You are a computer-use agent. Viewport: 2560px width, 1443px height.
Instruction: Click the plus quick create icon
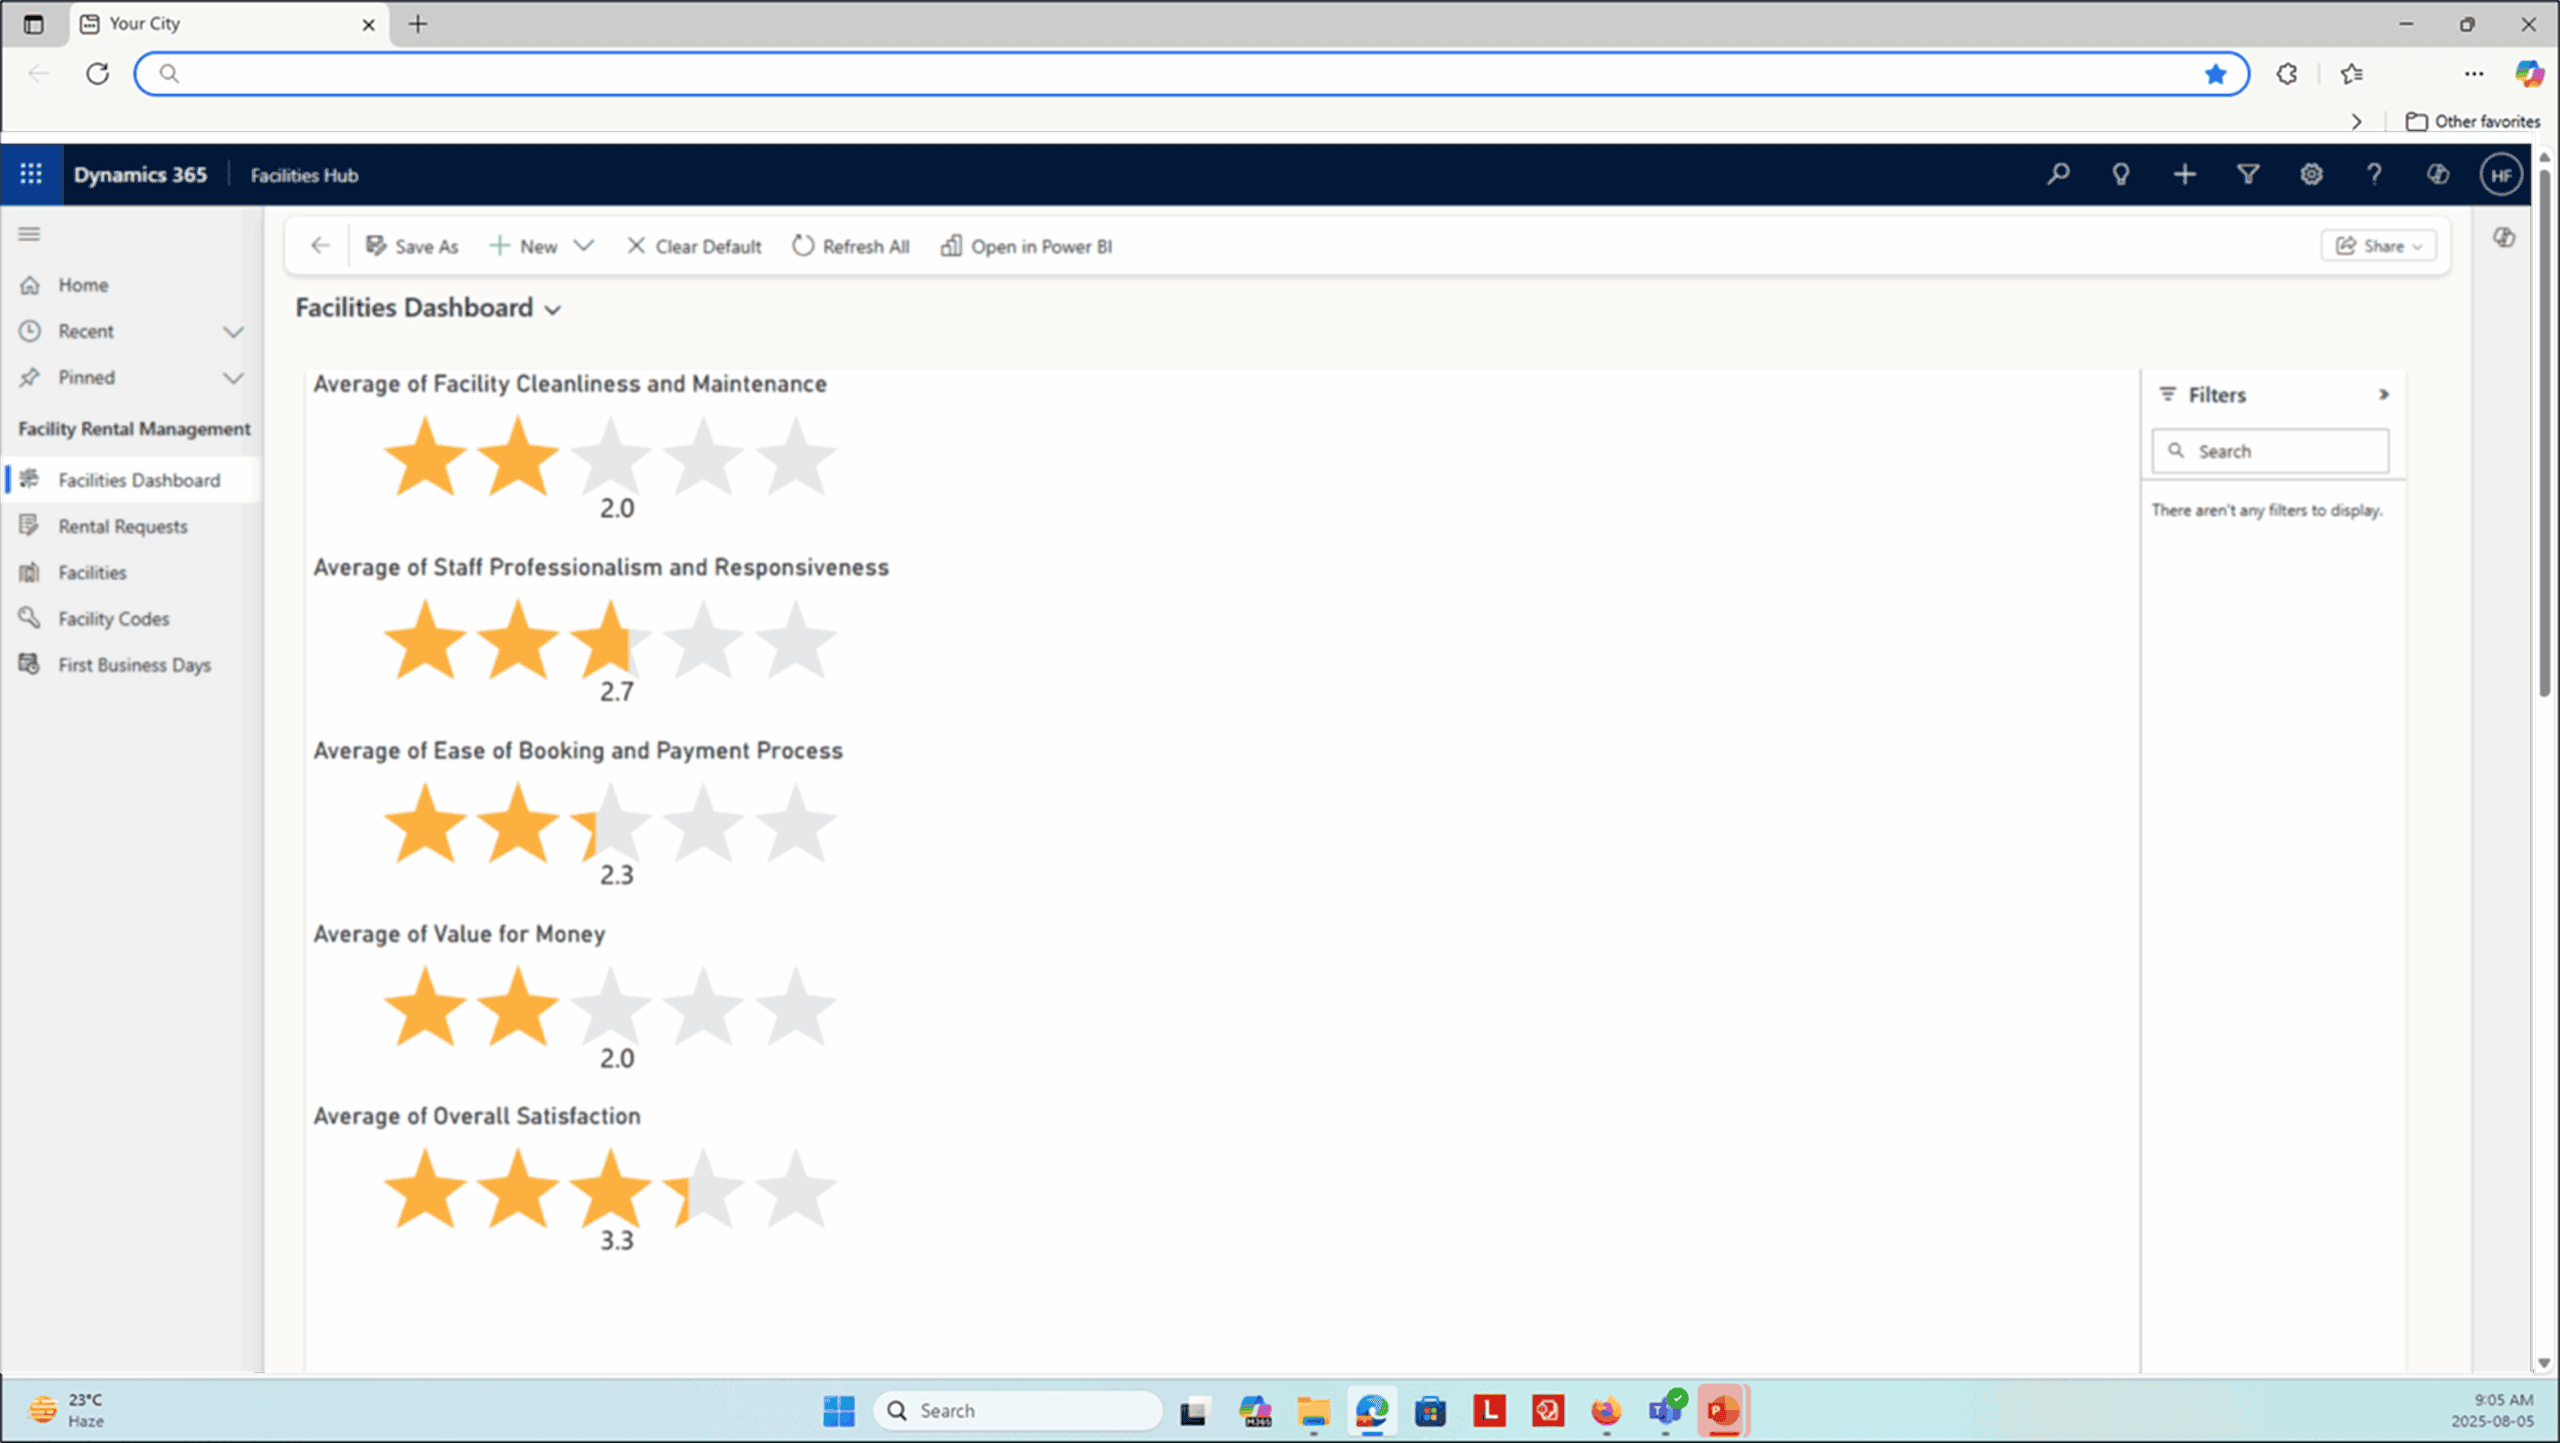(x=2185, y=174)
